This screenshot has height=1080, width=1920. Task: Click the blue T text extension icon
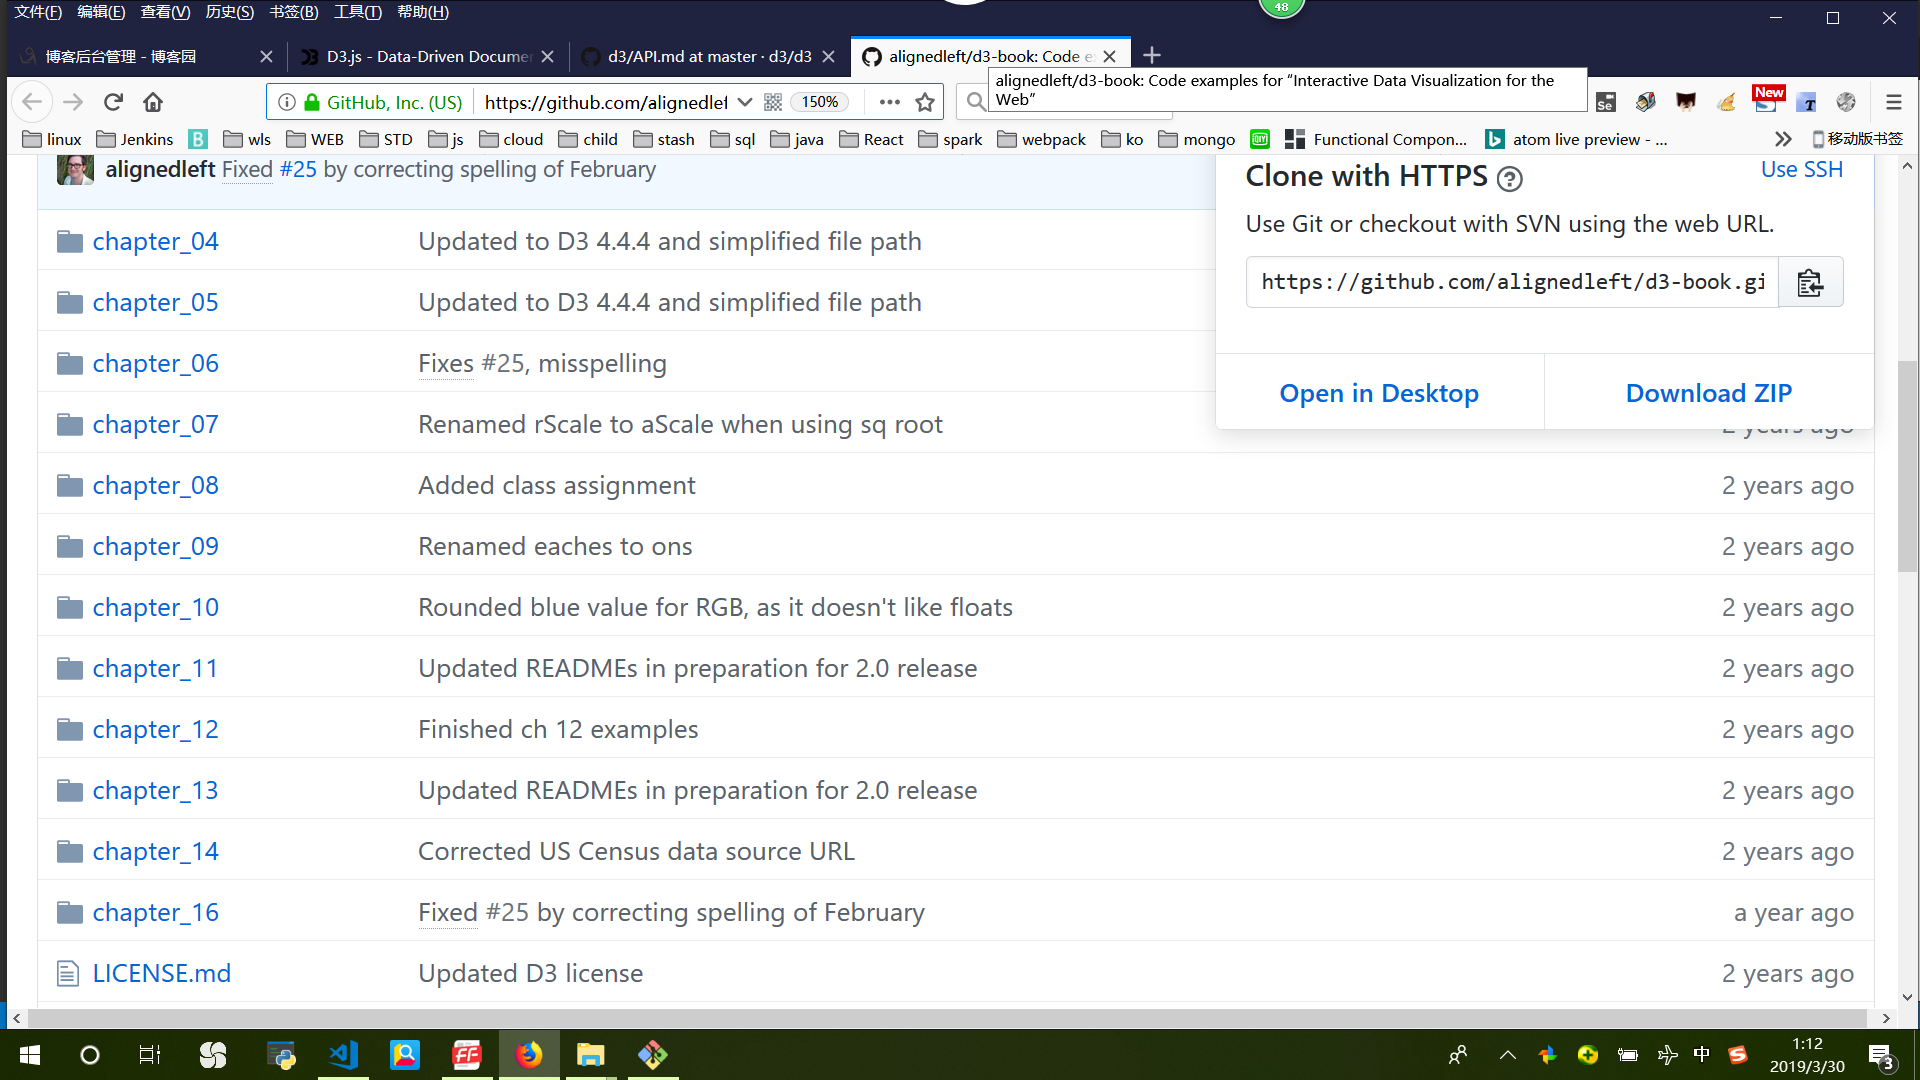click(1806, 102)
